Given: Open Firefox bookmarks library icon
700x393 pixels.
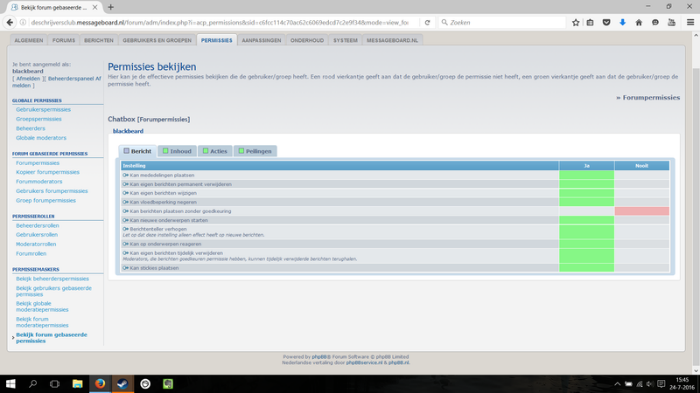Looking at the screenshot, I should click(x=590, y=22).
